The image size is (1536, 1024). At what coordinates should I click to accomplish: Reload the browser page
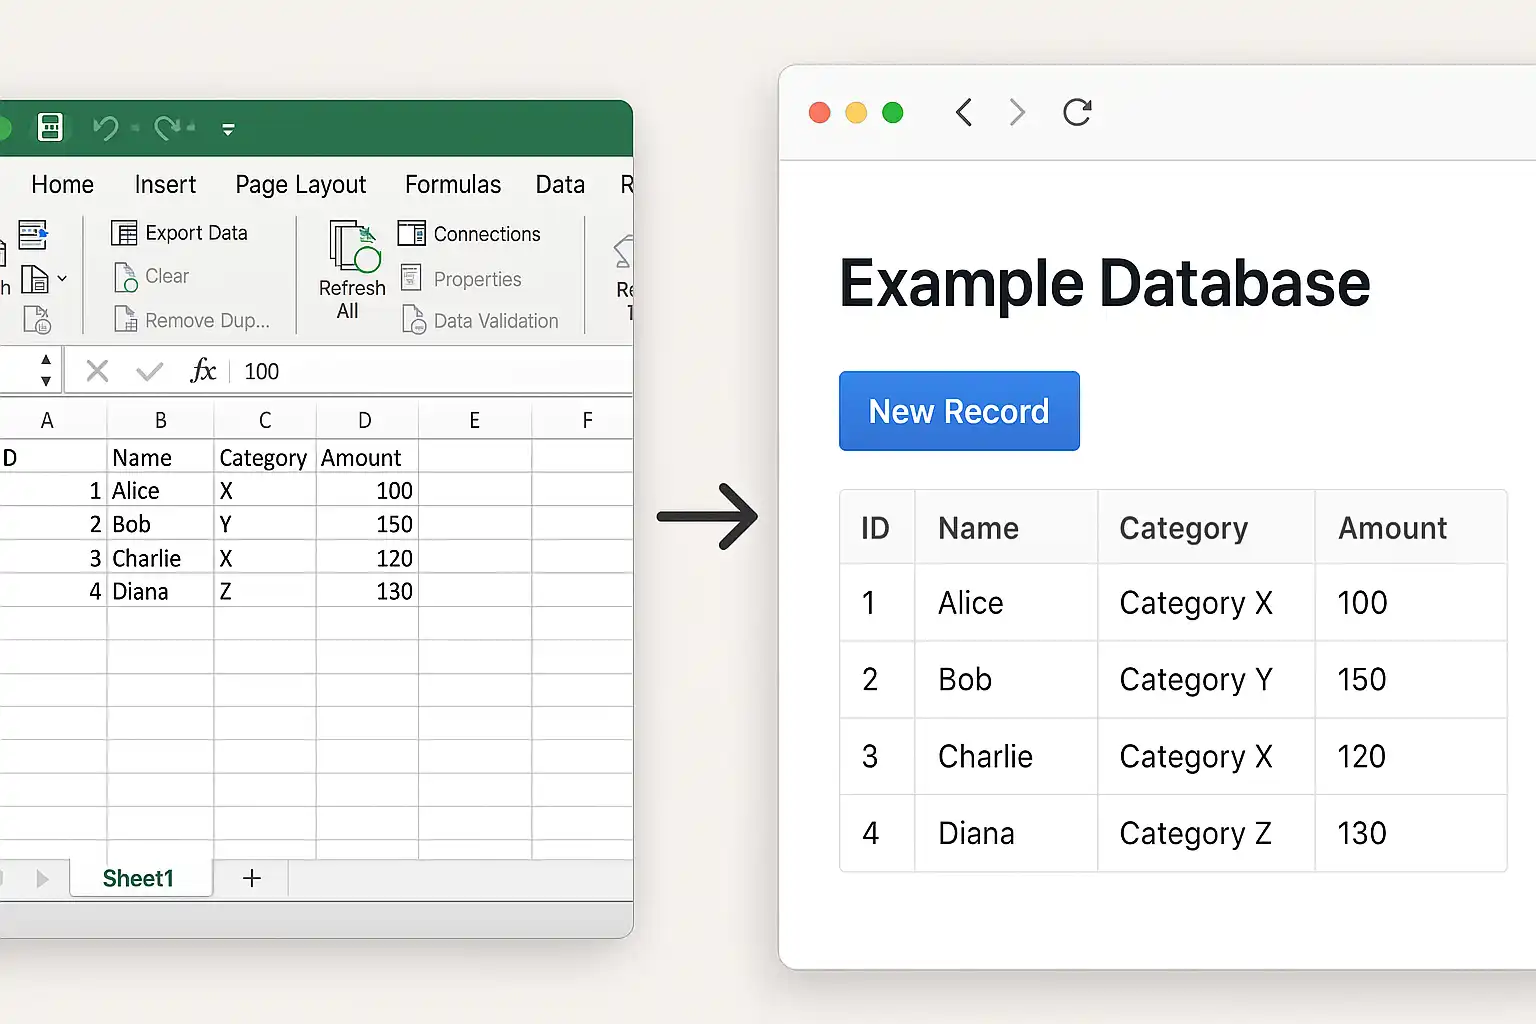pos(1077,112)
